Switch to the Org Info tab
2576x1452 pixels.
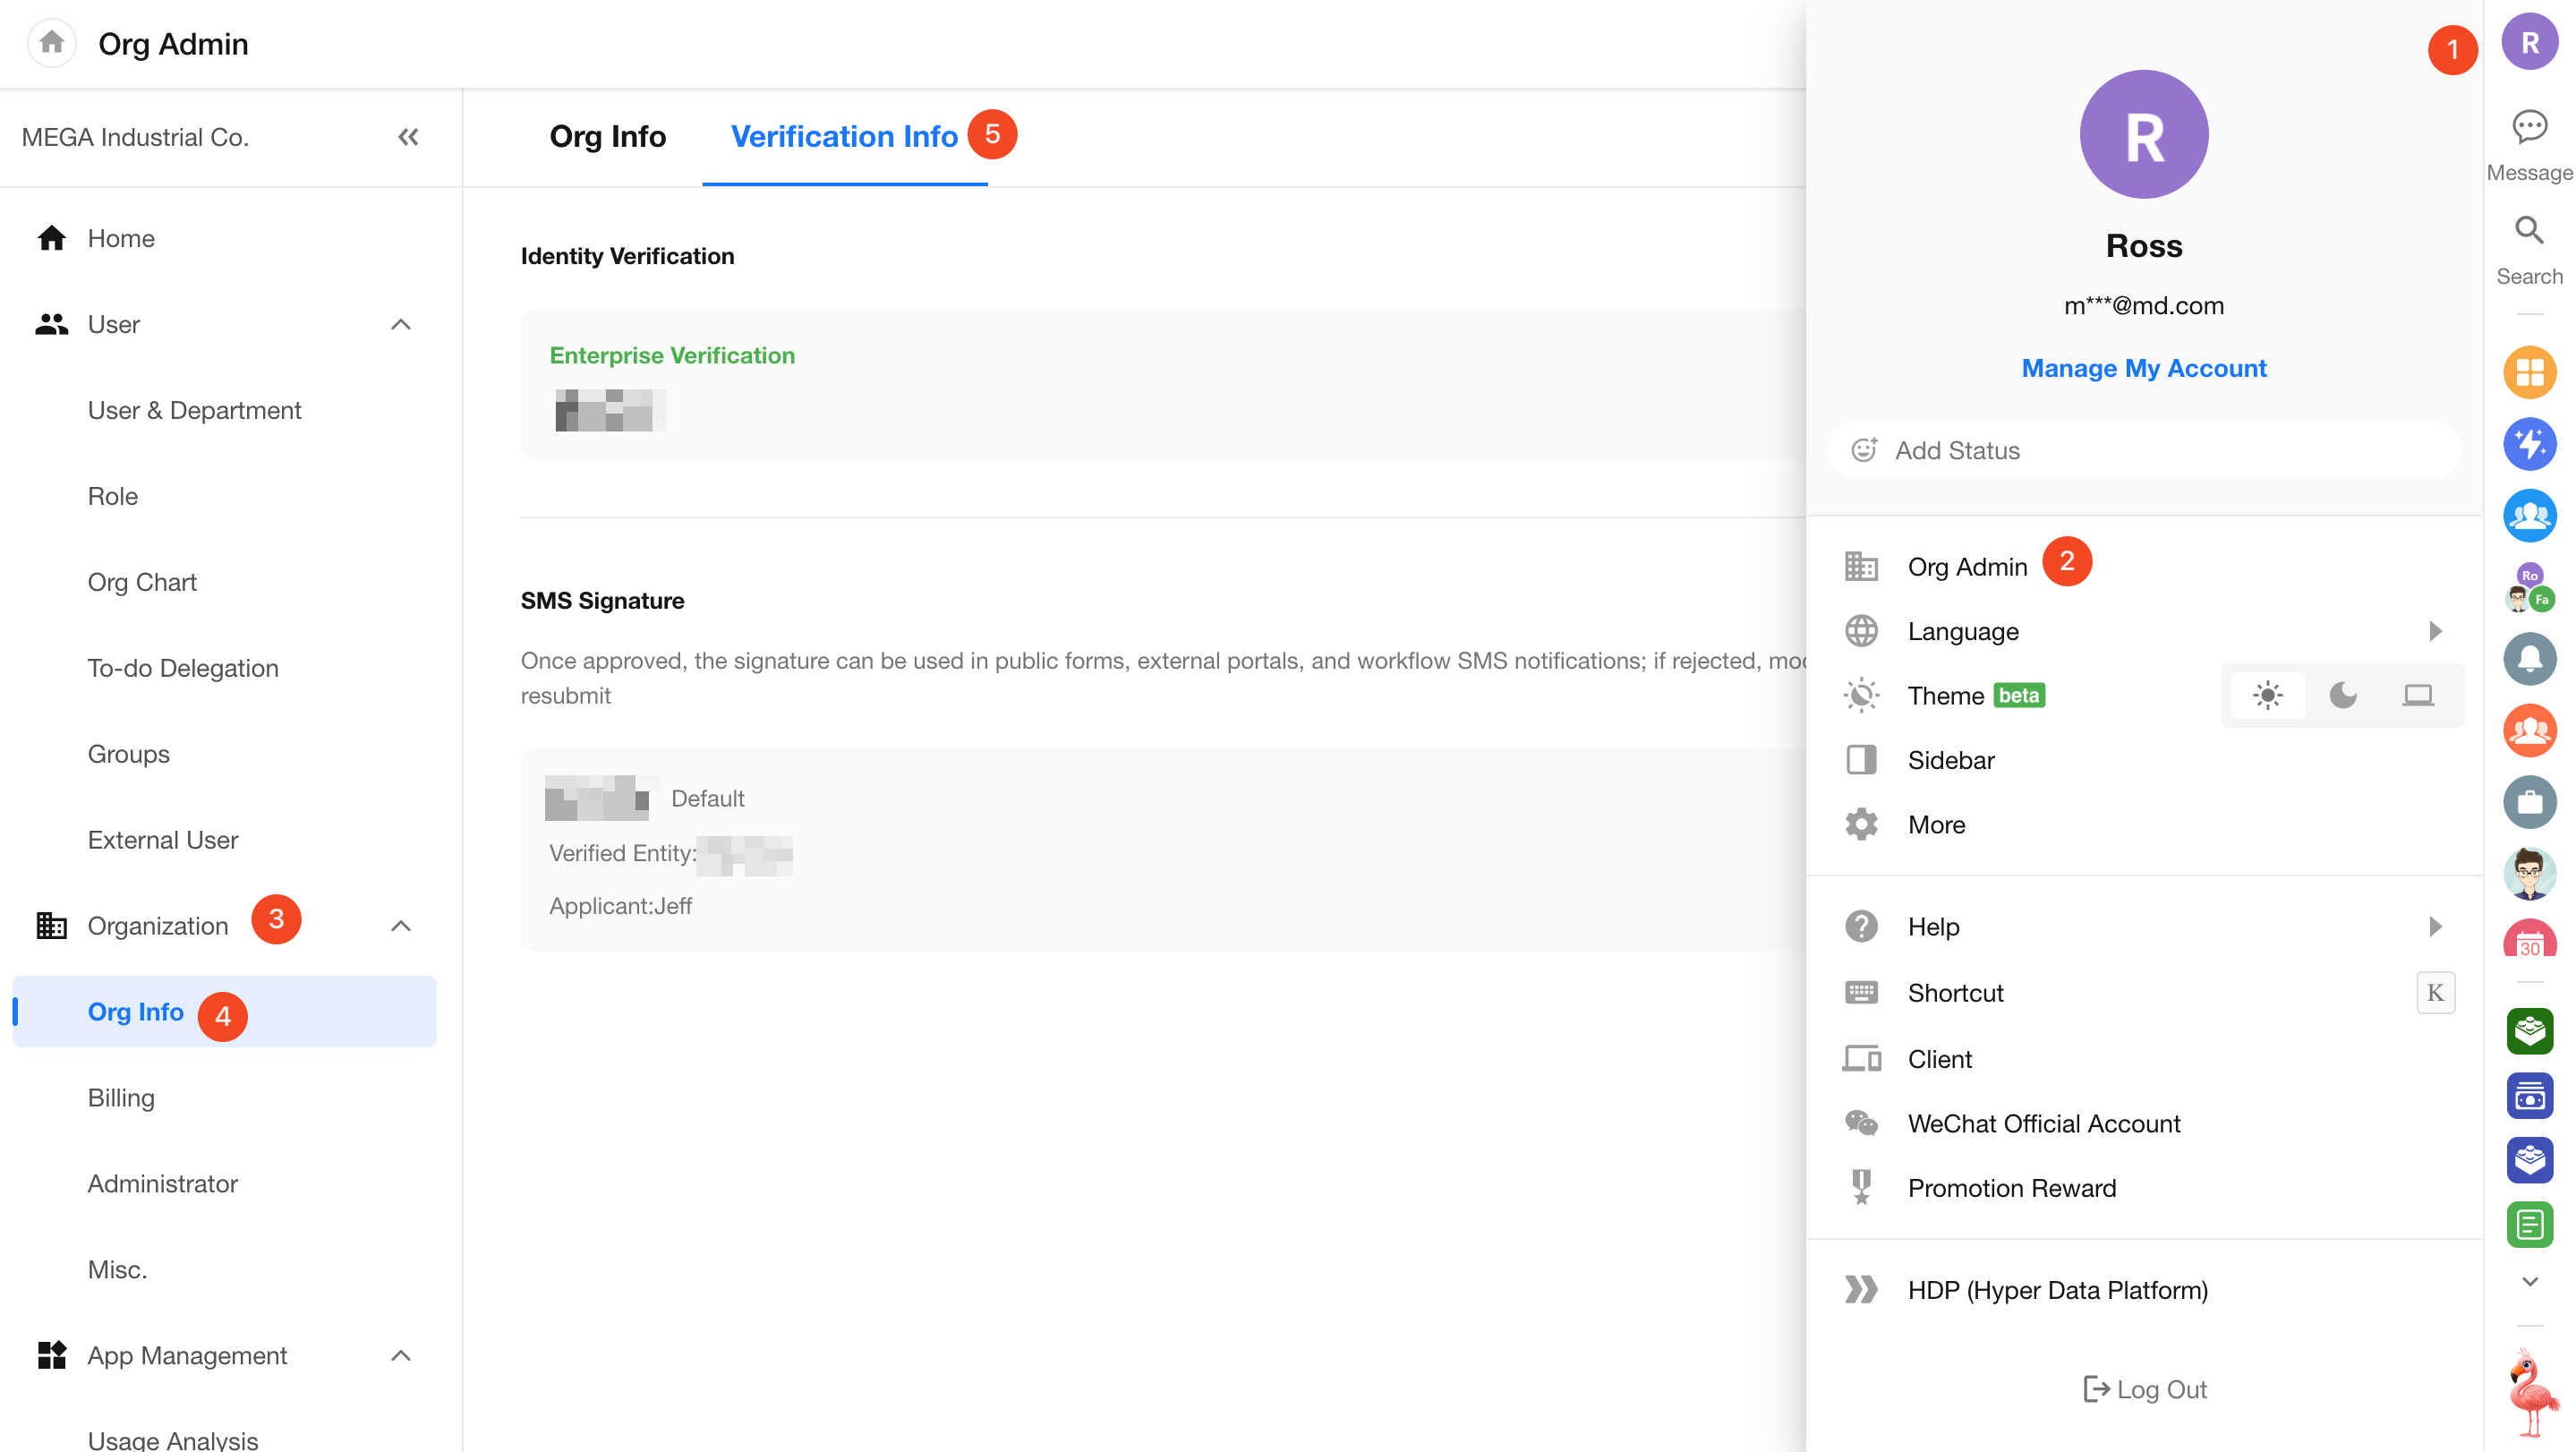click(x=607, y=137)
